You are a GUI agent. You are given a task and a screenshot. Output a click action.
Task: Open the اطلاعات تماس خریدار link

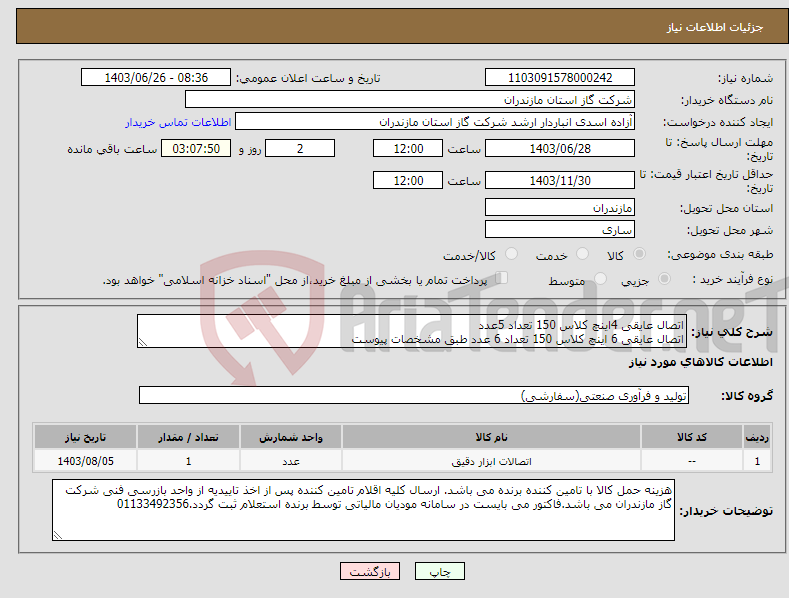click(178, 122)
